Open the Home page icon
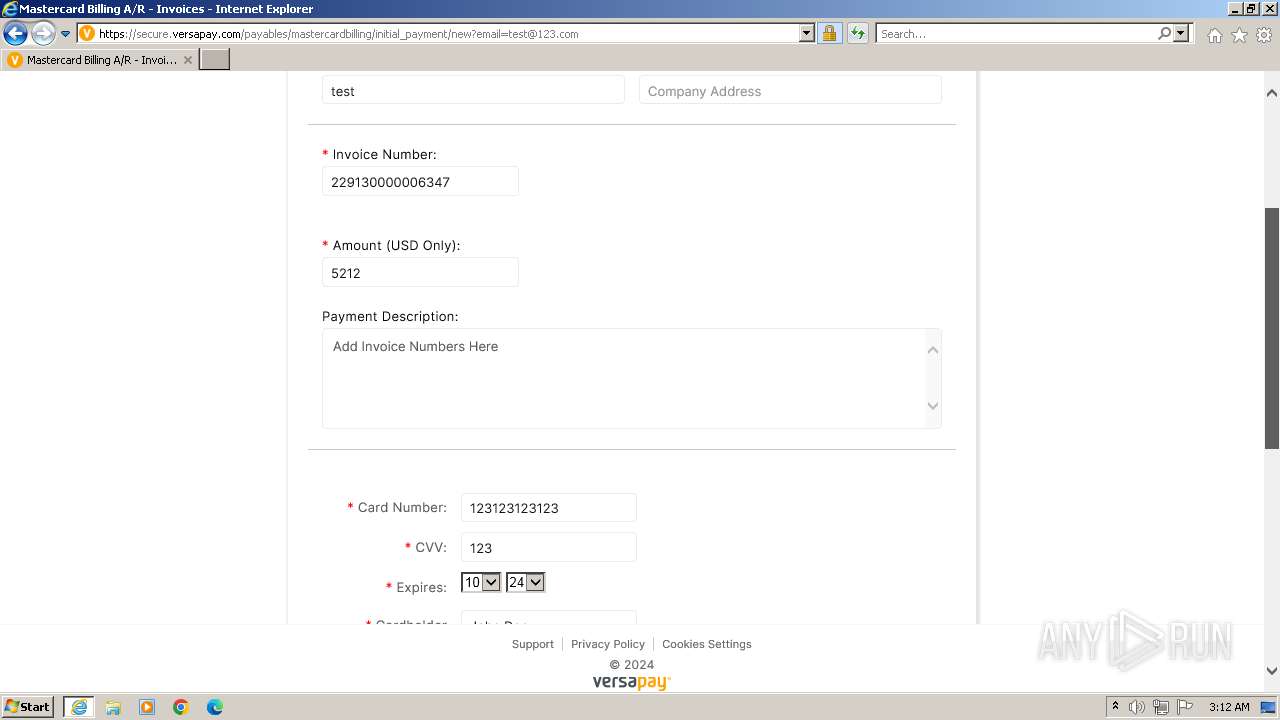The width and height of the screenshot is (1280, 720). click(x=1214, y=35)
